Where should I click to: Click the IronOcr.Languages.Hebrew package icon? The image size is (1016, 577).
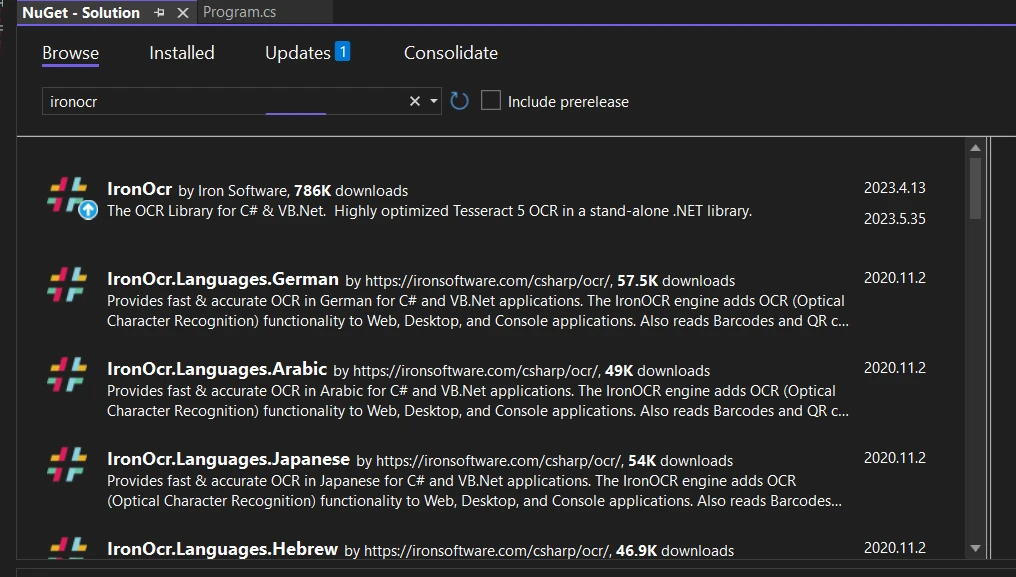(67, 547)
